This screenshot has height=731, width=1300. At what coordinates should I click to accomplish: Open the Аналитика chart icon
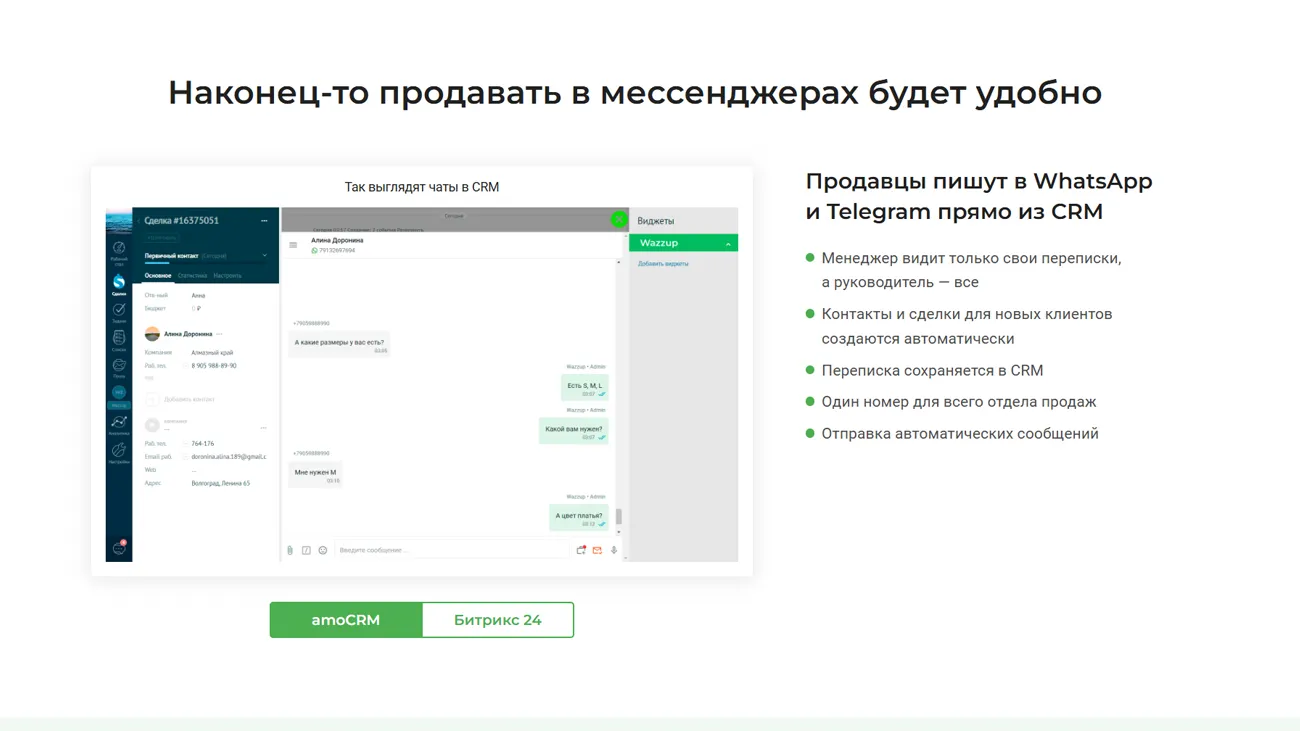pos(119,423)
